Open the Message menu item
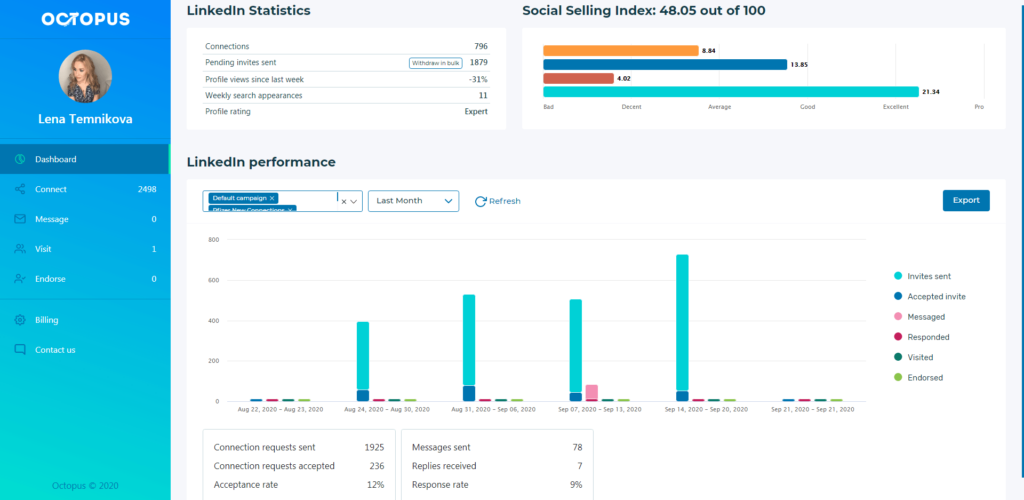 pyautogui.click(x=50, y=219)
